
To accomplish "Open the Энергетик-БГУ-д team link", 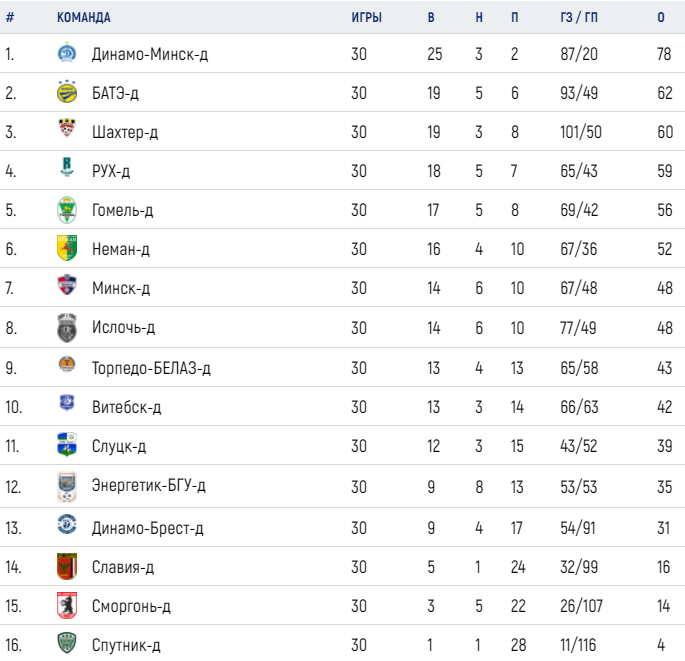I will click(148, 486).
